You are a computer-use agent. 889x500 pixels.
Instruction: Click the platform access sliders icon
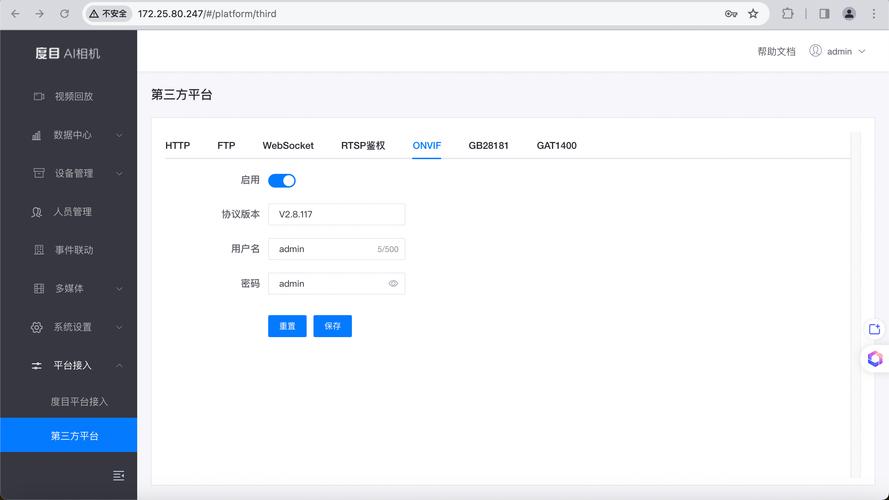coord(37,366)
